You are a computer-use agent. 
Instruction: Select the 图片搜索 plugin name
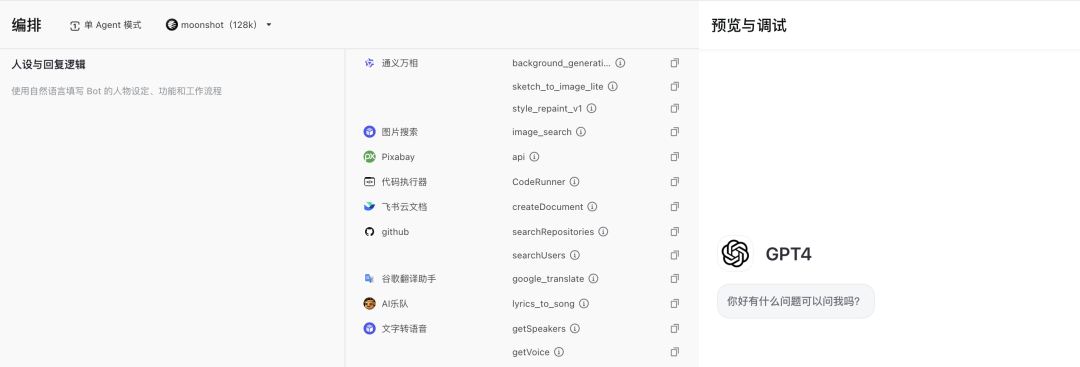399,132
